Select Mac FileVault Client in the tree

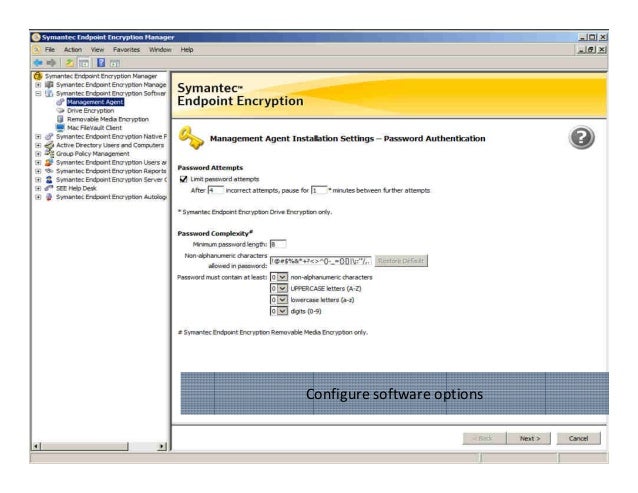[x=94, y=128]
